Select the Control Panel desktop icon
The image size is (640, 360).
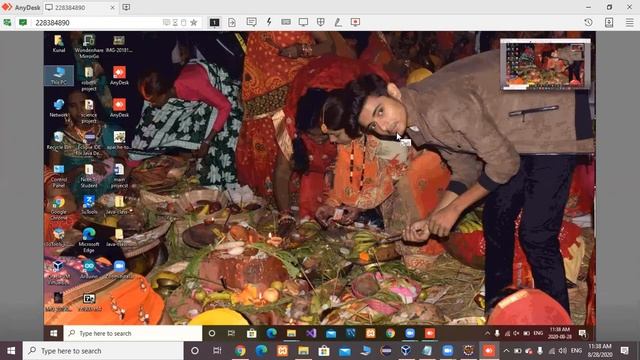[x=59, y=176]
